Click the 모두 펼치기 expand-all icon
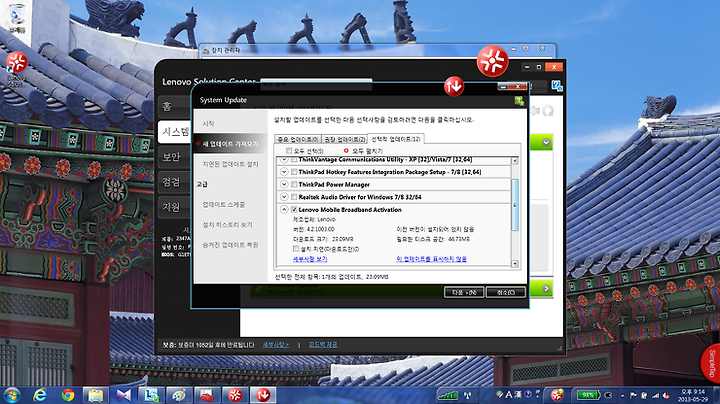 pos(346,151)
